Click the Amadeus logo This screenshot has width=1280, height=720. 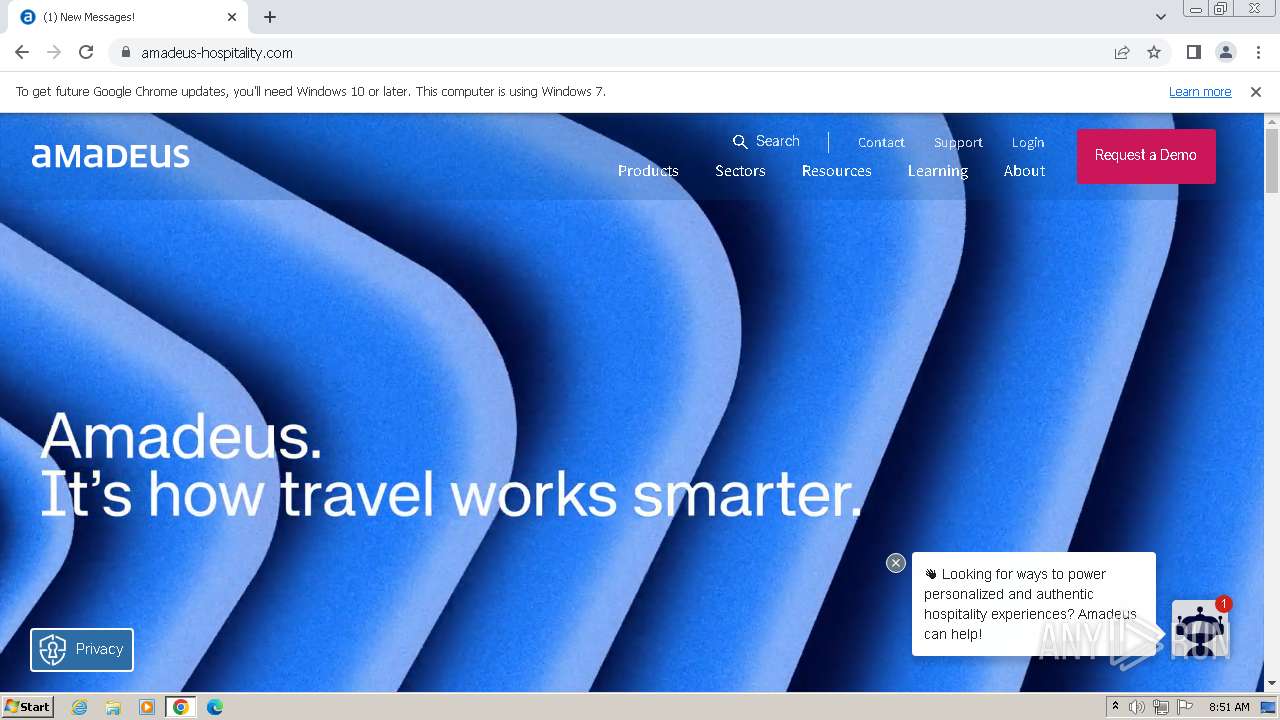[110, 155]
